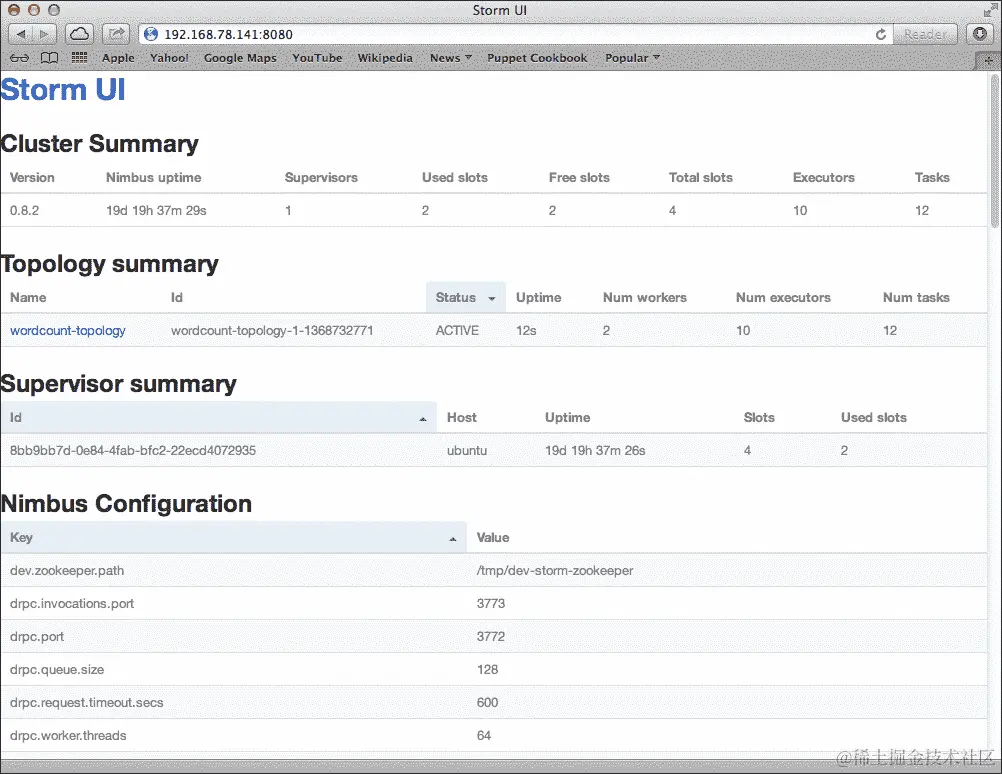This screenshot has height=774, width=1002.
Task: Click the Storm UI heading link
Action: (x=63, y=89)
